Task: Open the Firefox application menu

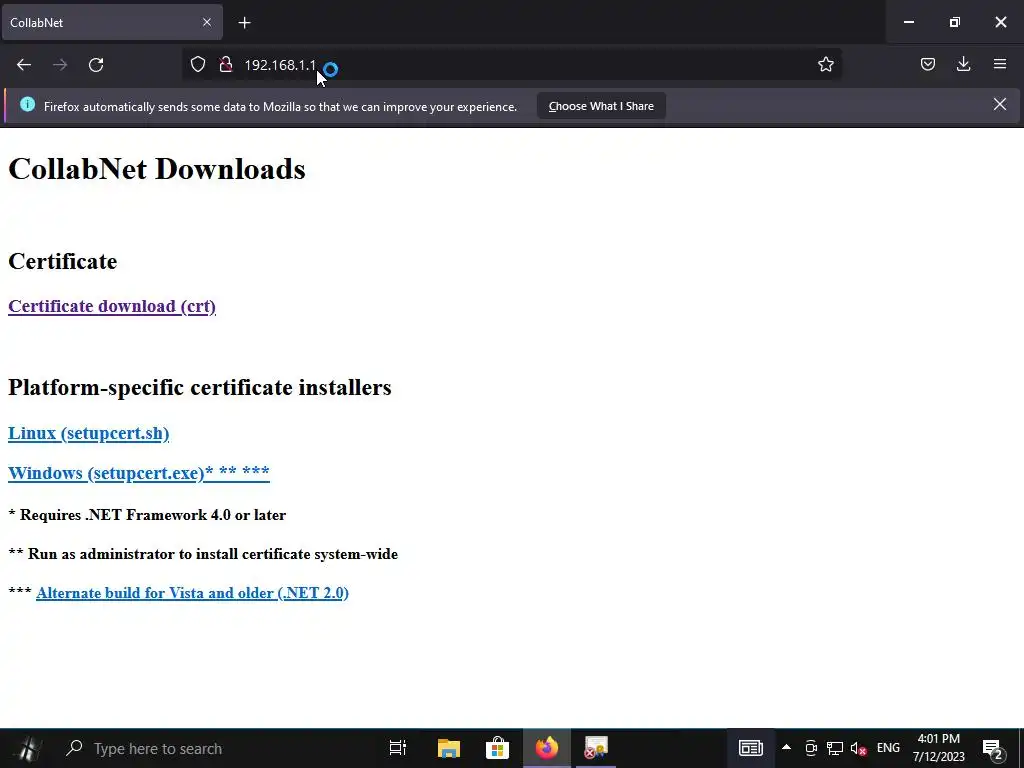Action: pyautogui.click(x=1000, y=64)
